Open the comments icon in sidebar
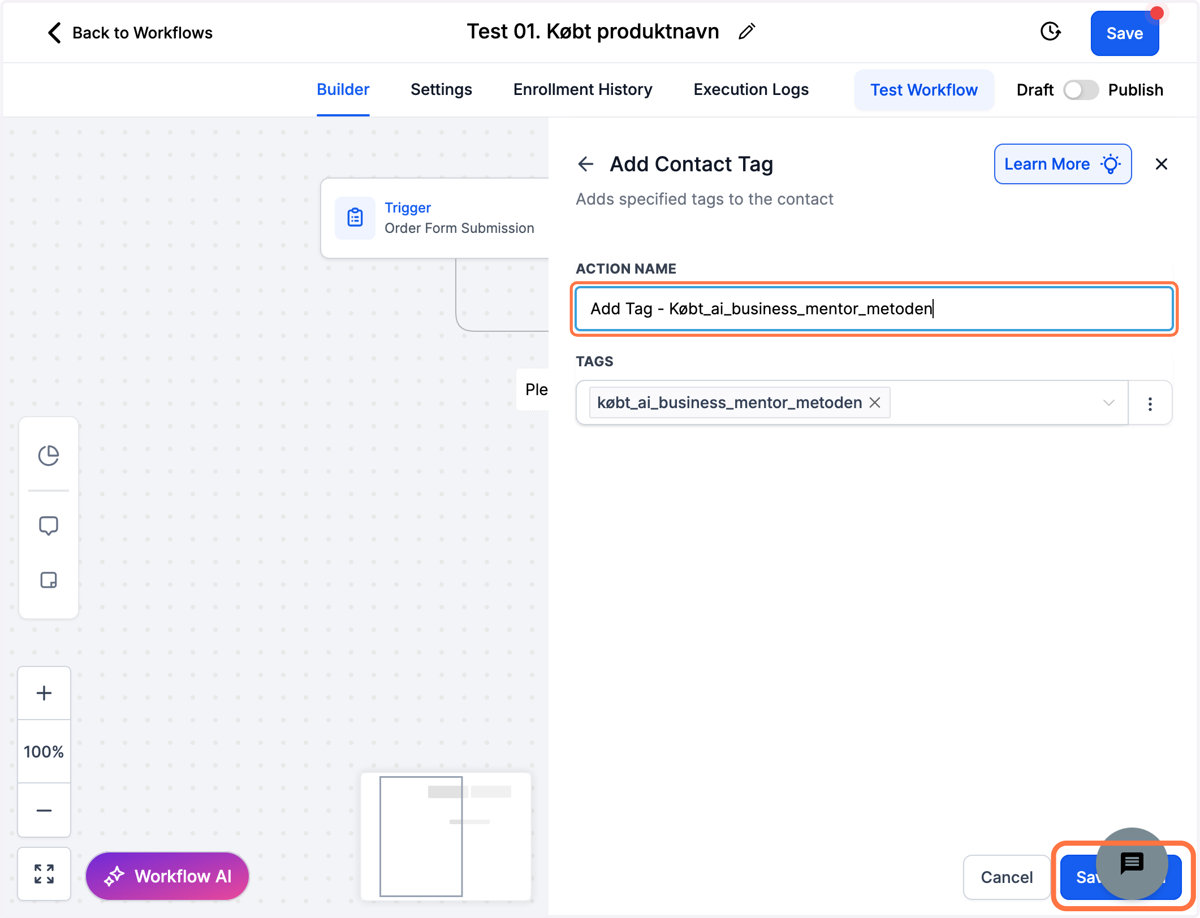 [48, 526]
